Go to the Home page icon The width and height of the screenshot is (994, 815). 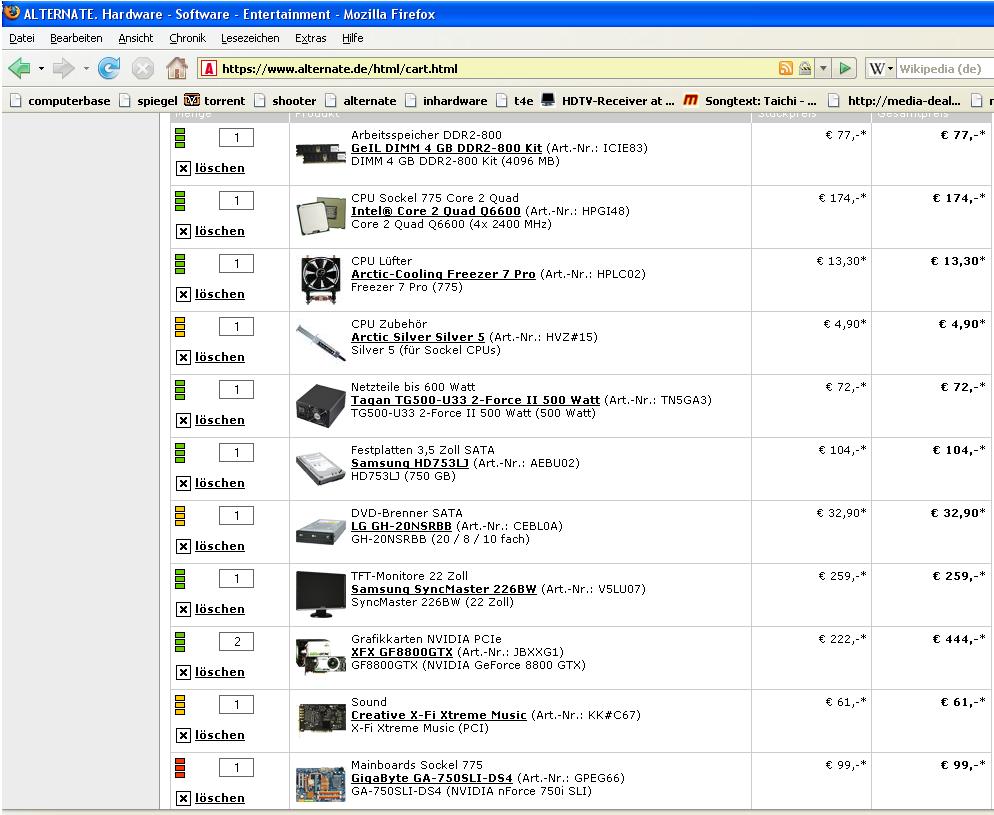coord(177,68)
